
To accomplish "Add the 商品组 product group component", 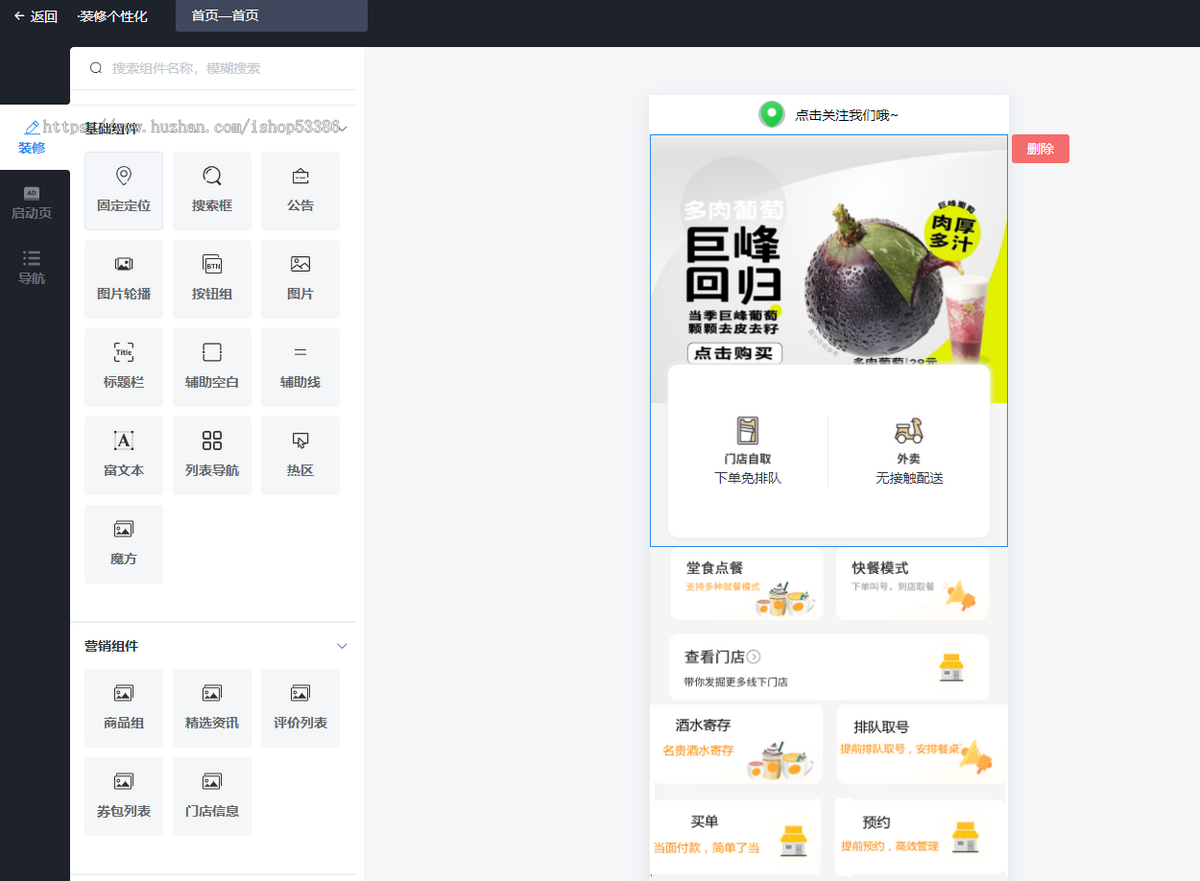I will (124, 708).
